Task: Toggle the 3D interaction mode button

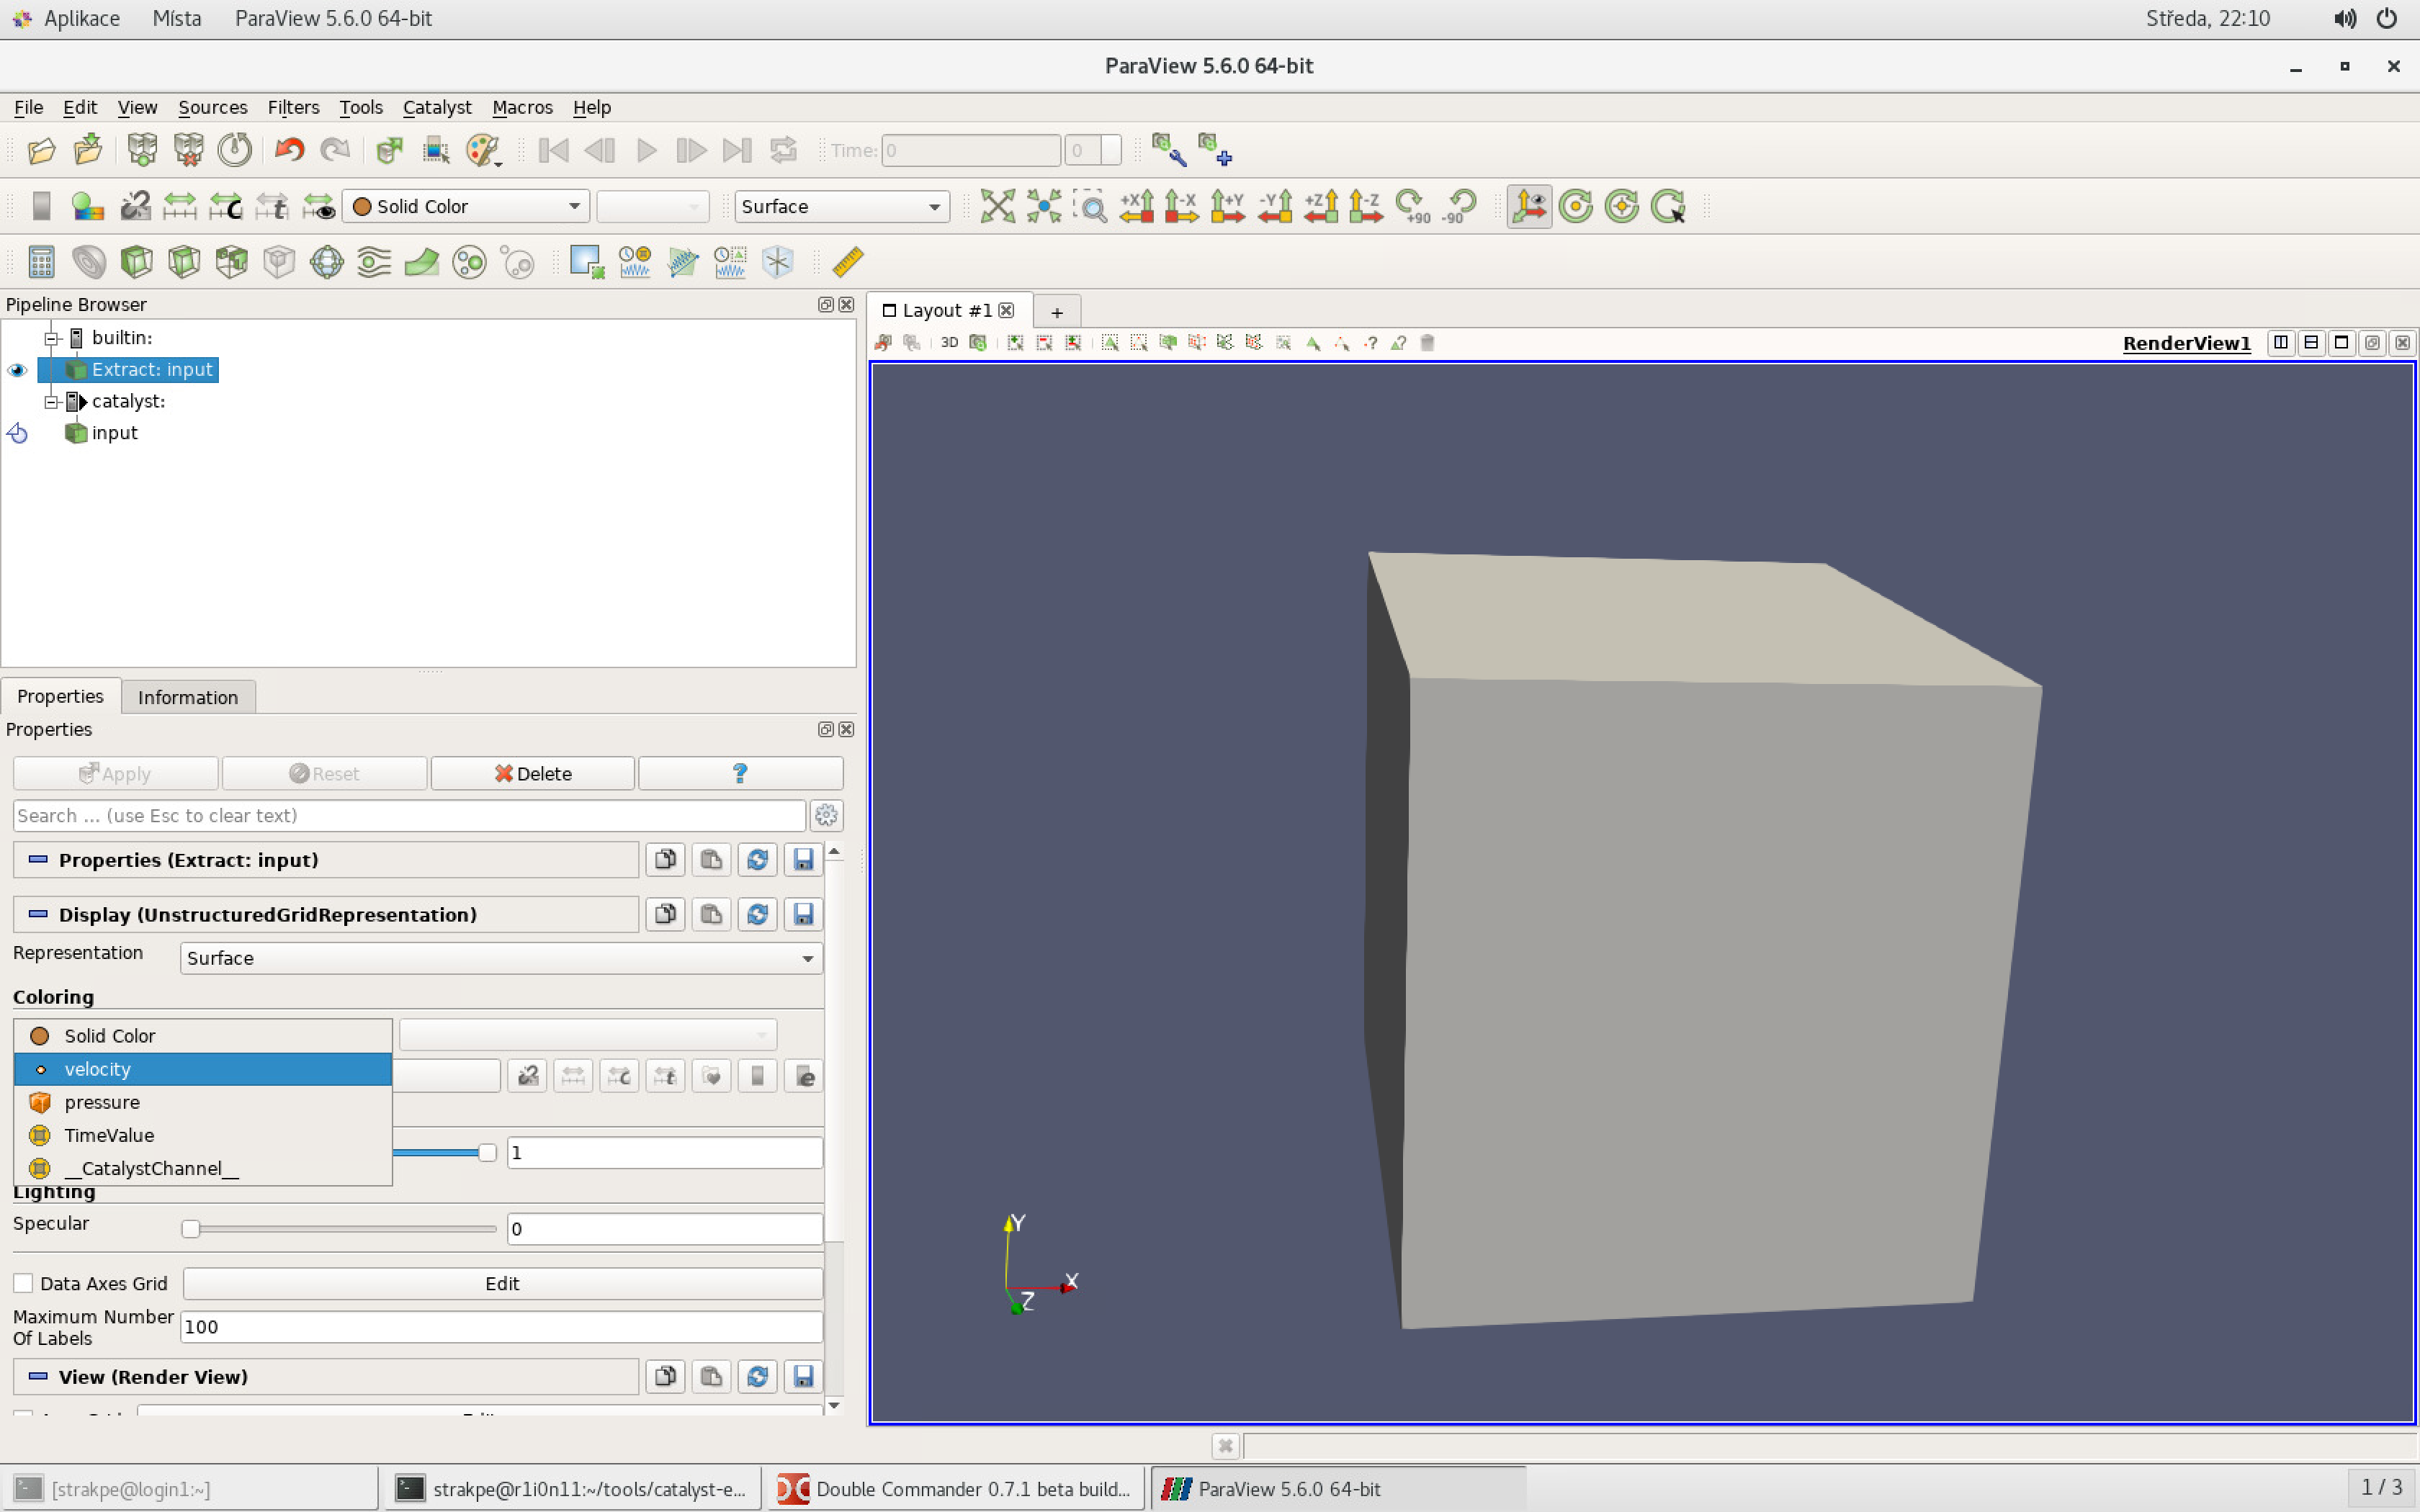Action: point(949,343)
